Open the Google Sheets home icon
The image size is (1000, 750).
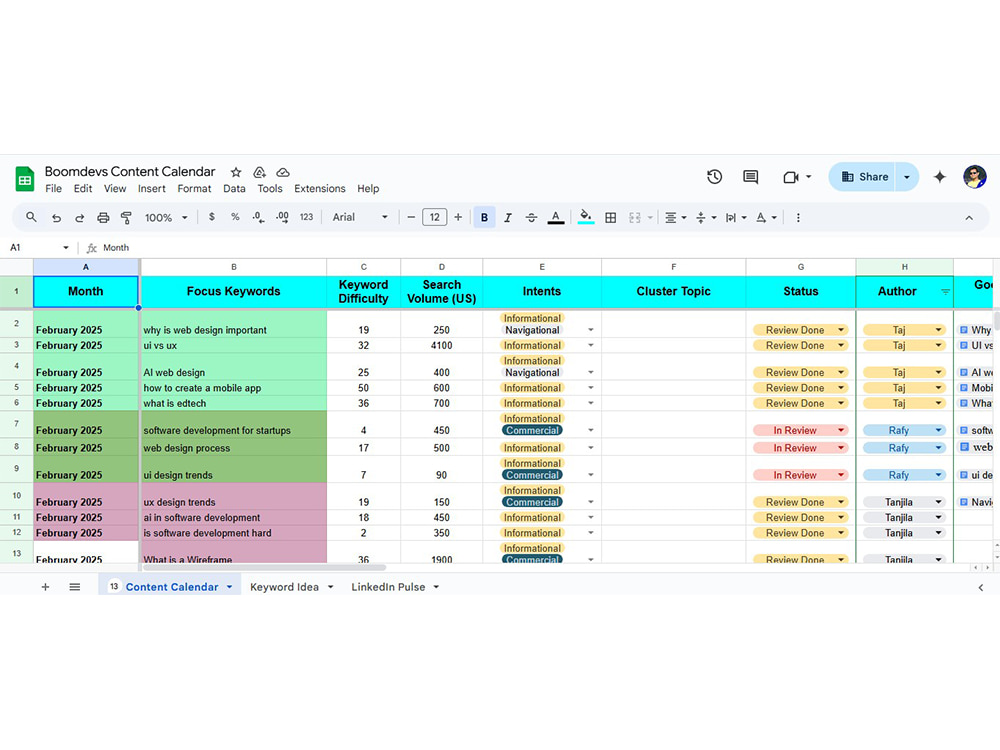(25, 179)
